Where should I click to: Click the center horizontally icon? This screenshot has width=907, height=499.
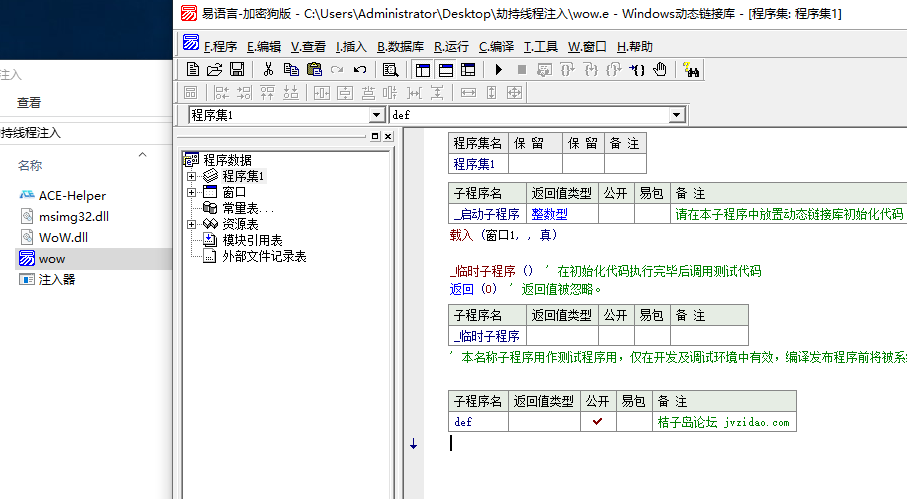pos(322,93)
